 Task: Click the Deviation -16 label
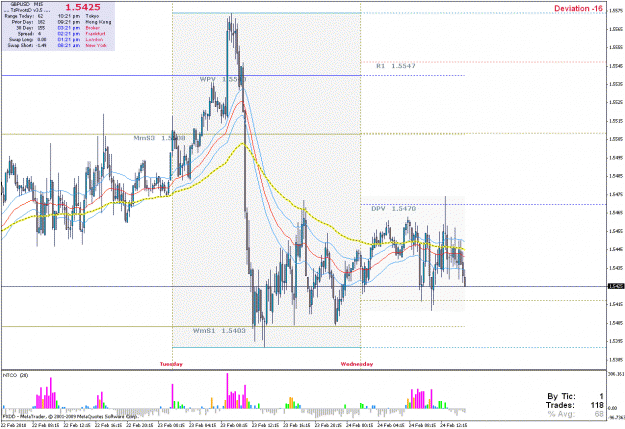pos(578,8)
